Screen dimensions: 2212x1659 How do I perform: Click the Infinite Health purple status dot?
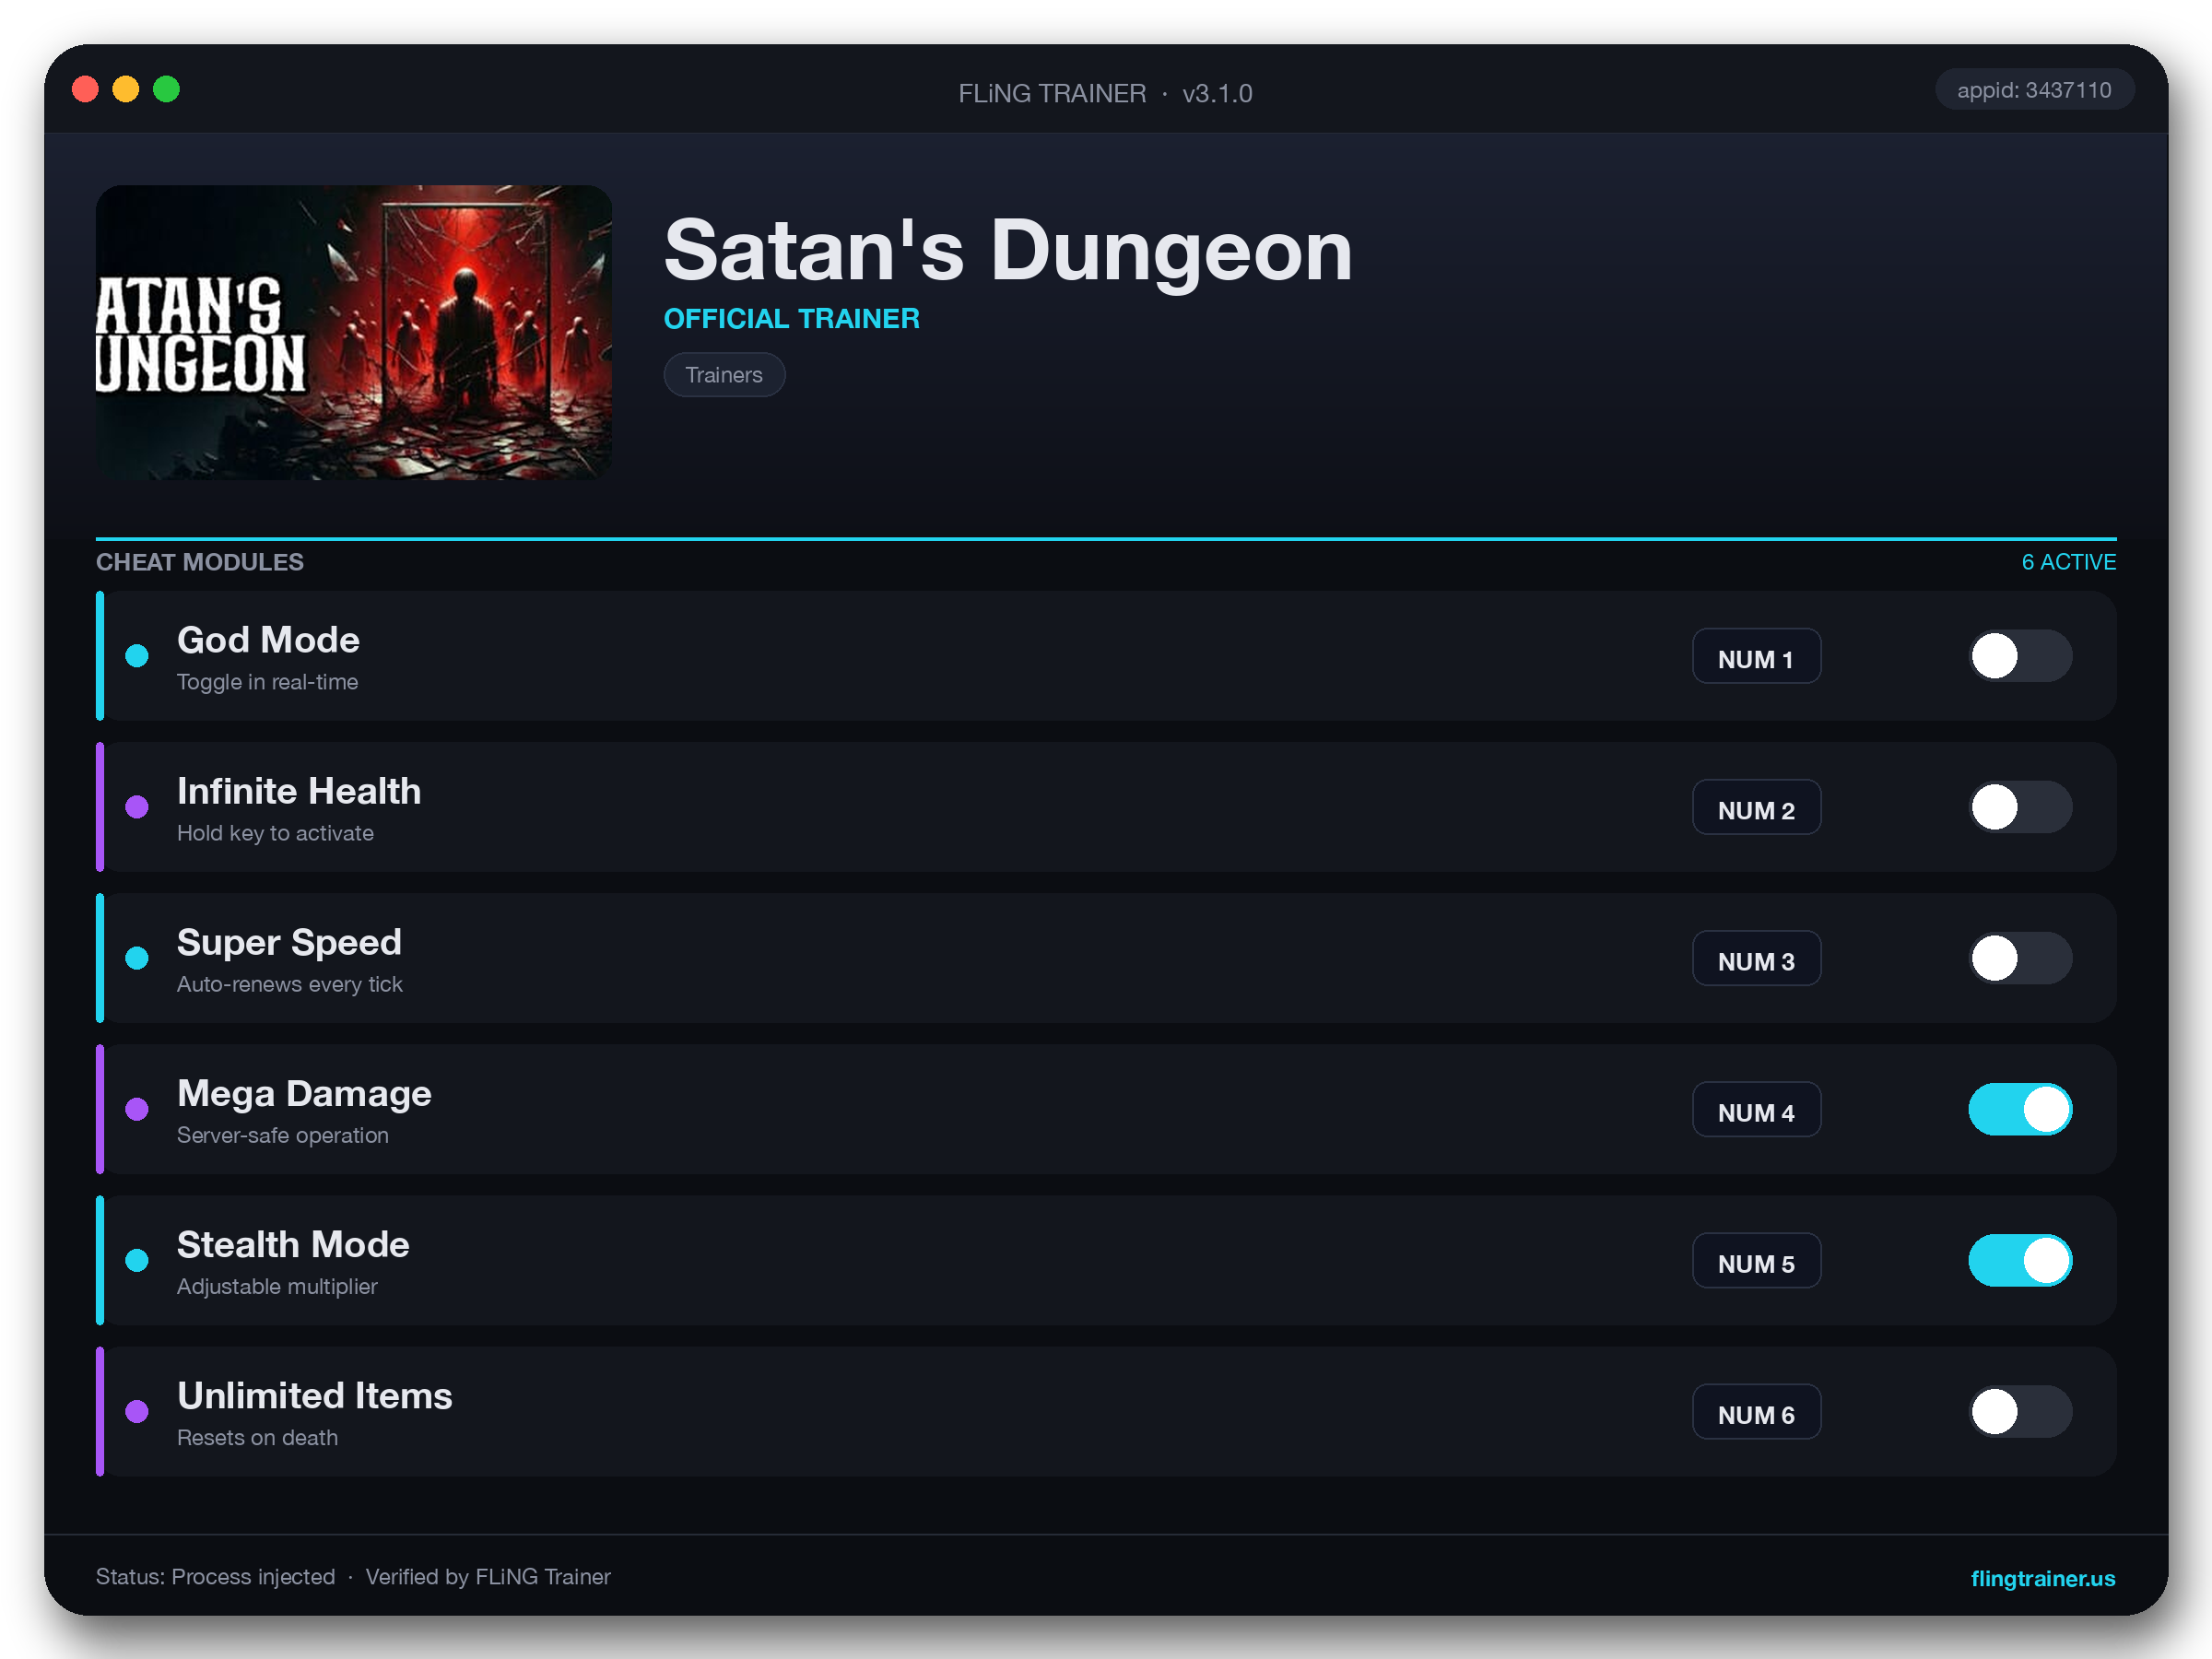pyautogui.click(x=137, y=807)
